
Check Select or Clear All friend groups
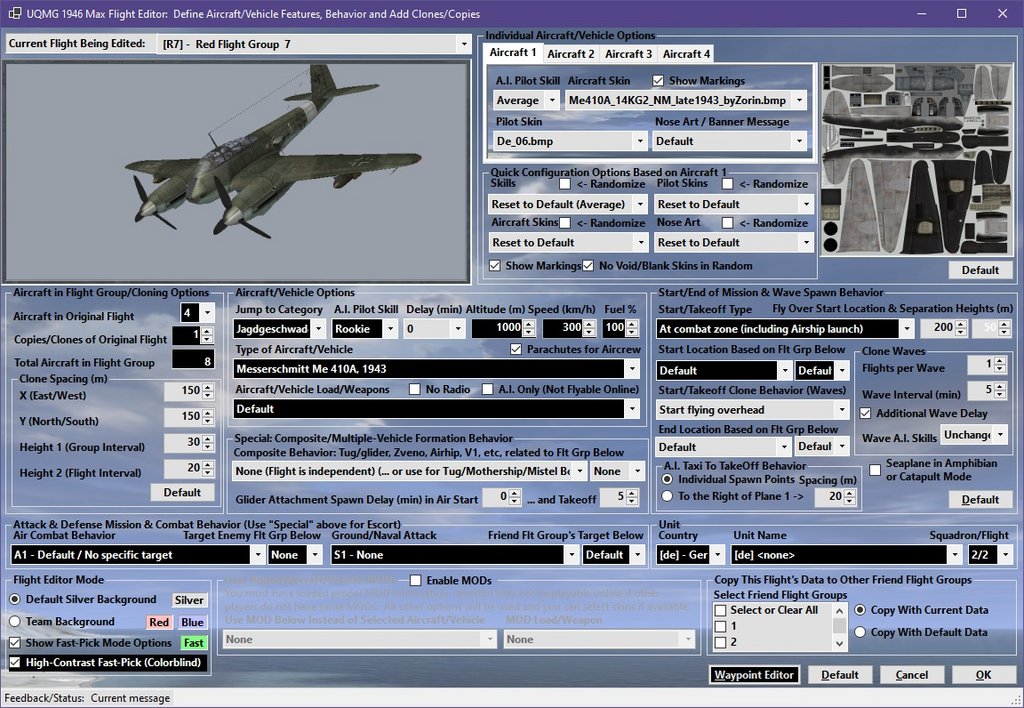[x=720, y=611]
